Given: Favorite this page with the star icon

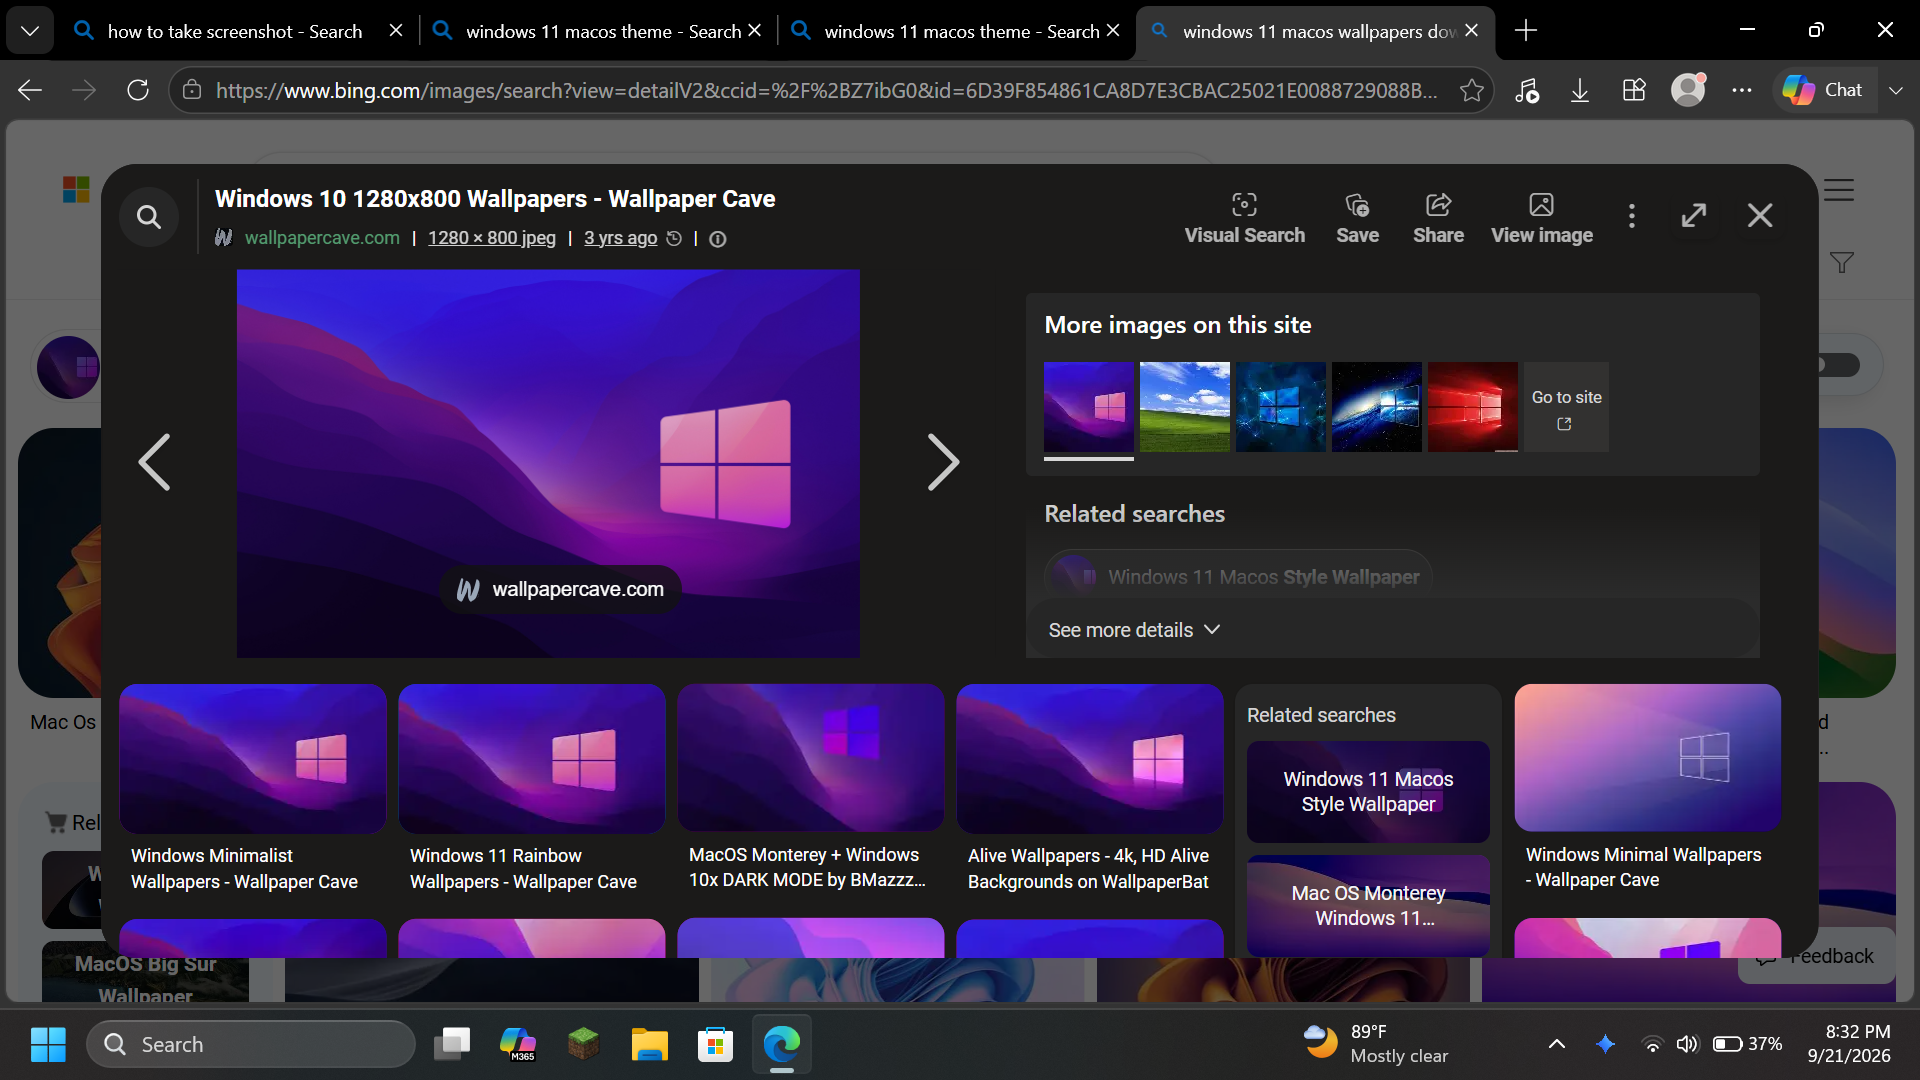Looking at the screenshot, I should click(x=1471, y=91).
